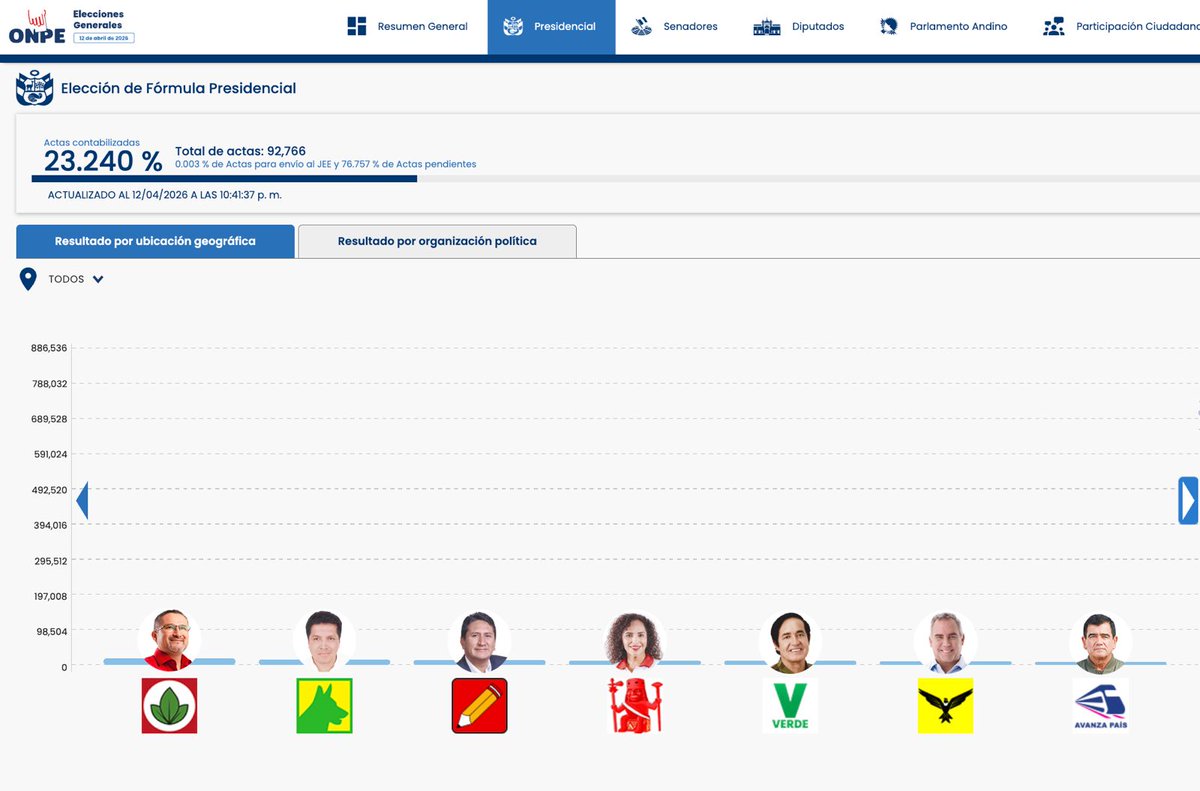Image resolution: width=1200 pixels, height=791 pixels.
Task: Click the Participación Ciudadana people icon
Action: pos(1053,27)
